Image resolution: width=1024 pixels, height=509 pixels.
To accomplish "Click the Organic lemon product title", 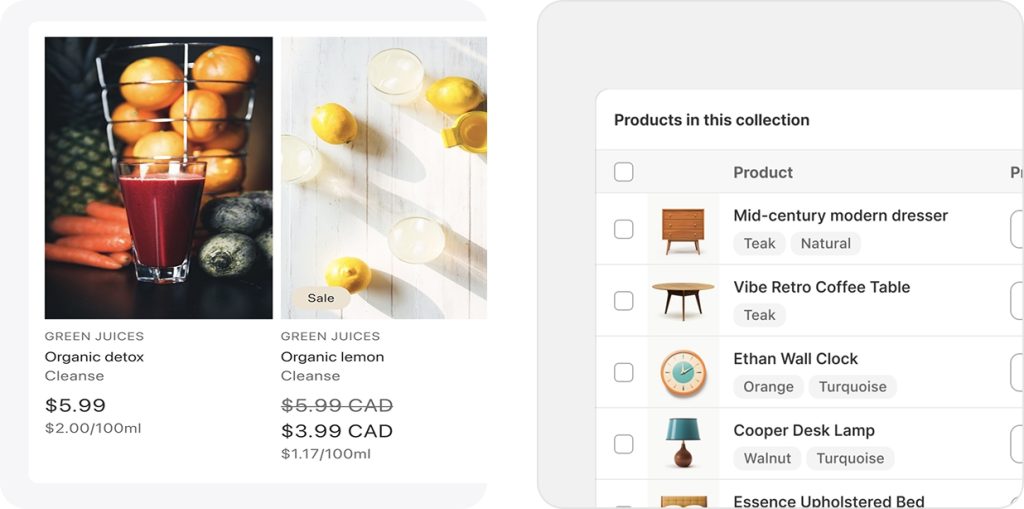I will tap(332, 357).
